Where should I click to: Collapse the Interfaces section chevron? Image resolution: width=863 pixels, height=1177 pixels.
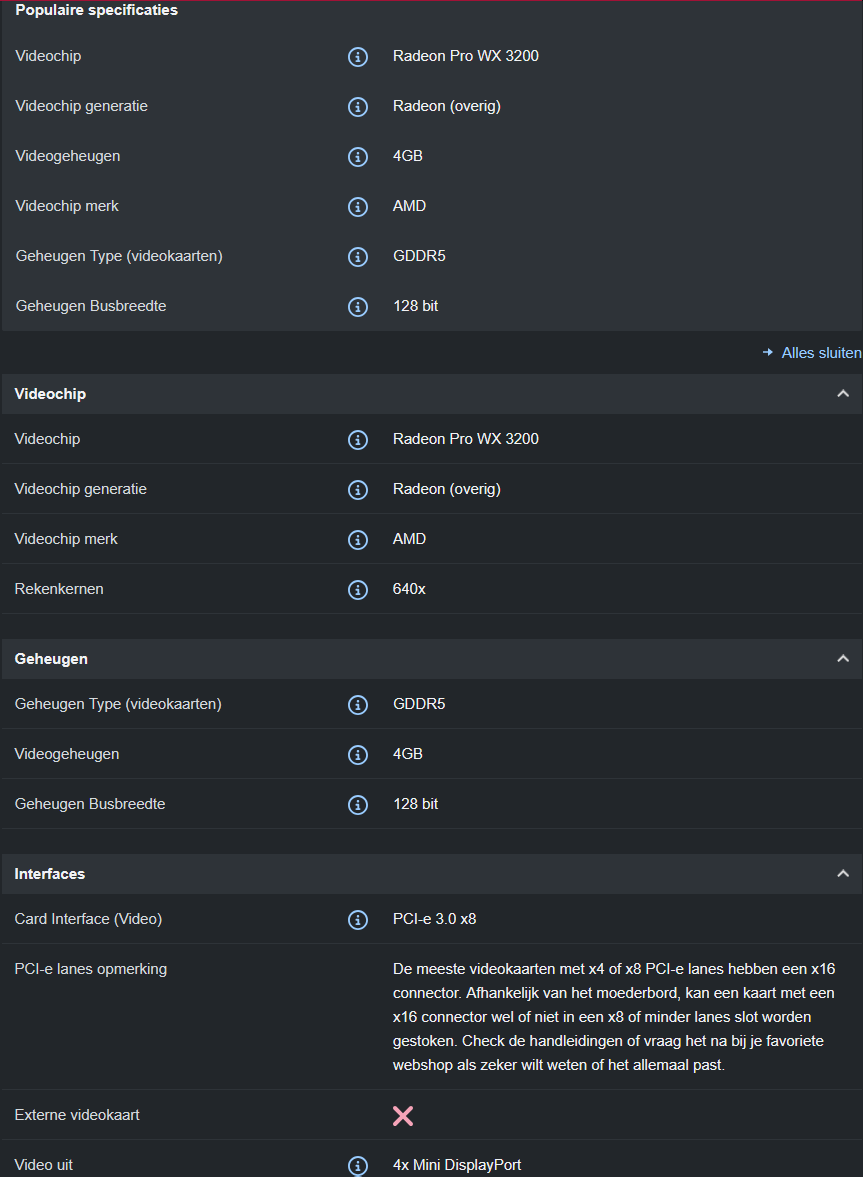(x=842, y=874)
